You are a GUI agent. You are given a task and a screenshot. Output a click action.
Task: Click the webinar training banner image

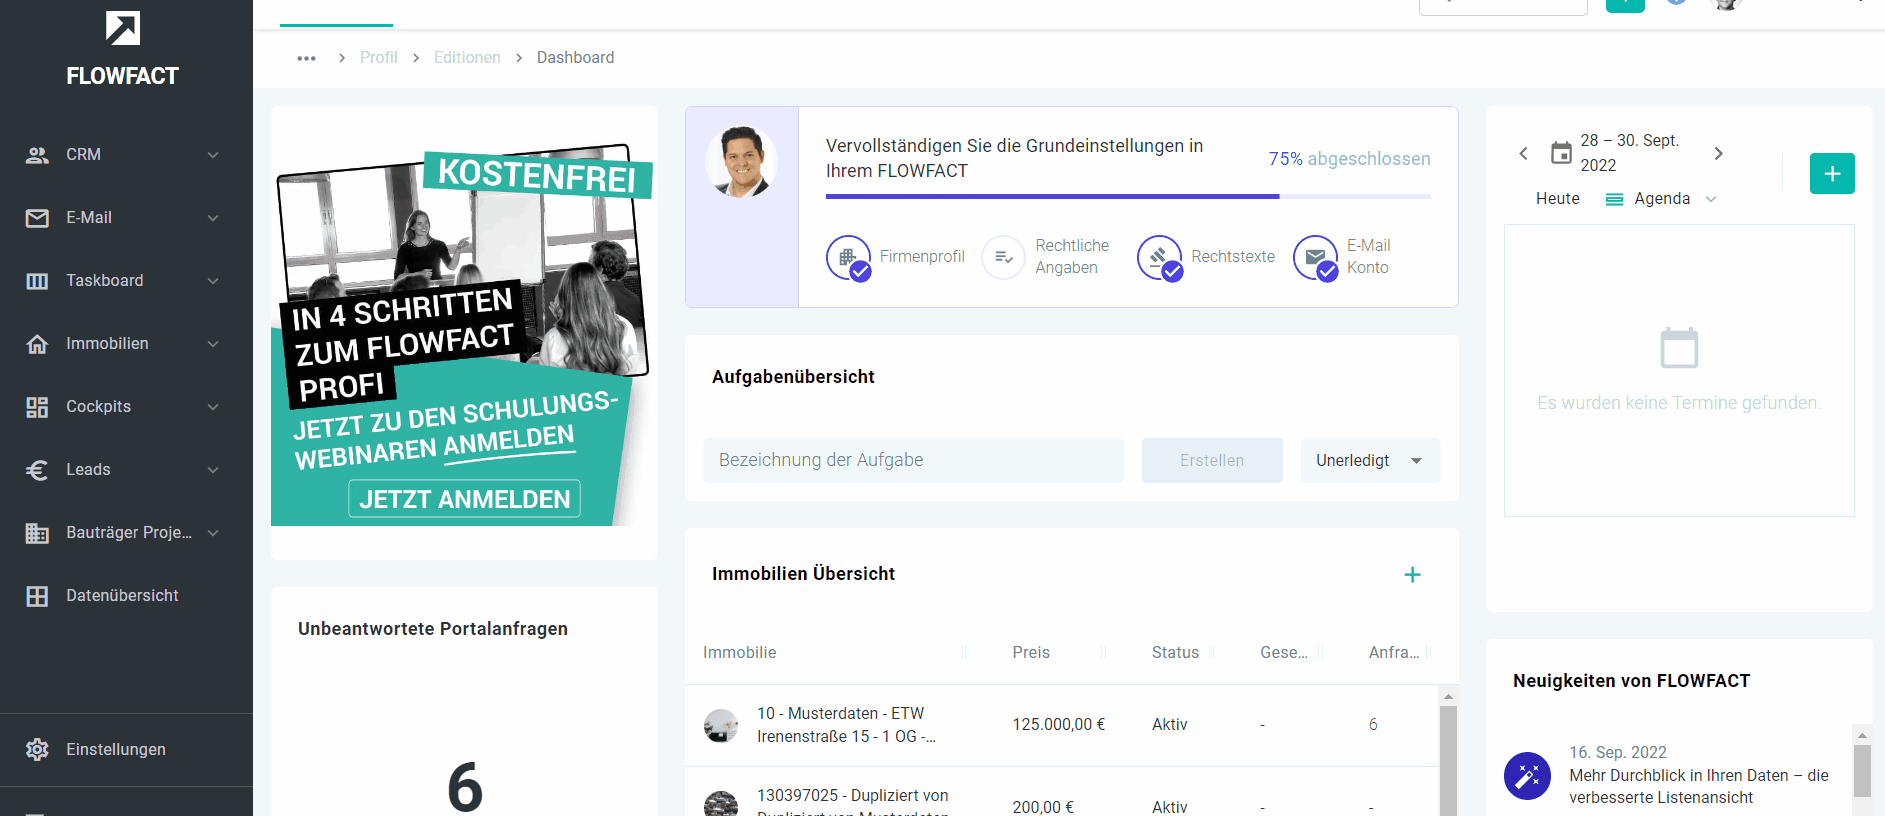(464, 335)
